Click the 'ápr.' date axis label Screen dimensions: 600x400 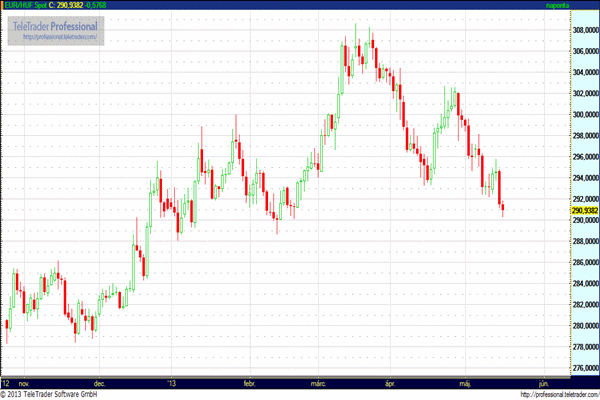tap(390, 382)
